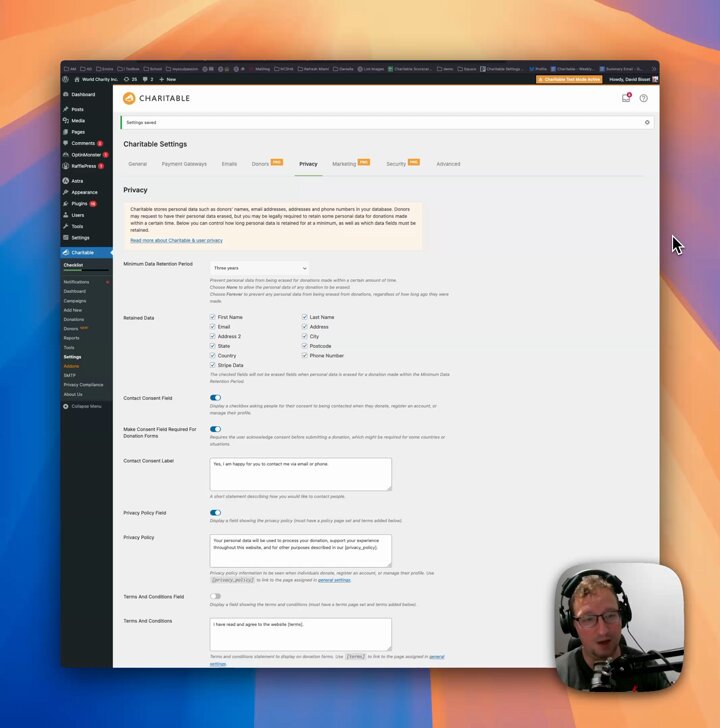This screenshot has height=728, width=720.
Task: Switch to the General settings tab
Action: [137, 164]
